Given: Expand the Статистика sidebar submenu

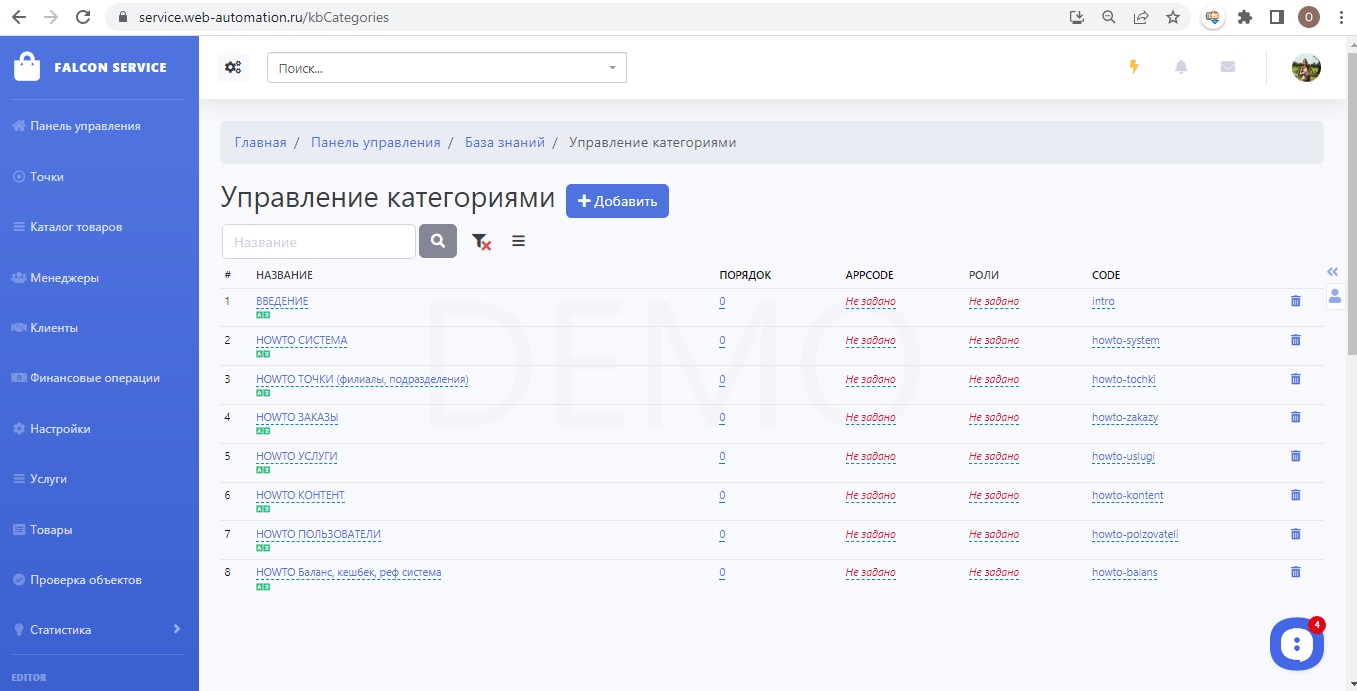Looking at the screenshot, I should coord(176,629).
